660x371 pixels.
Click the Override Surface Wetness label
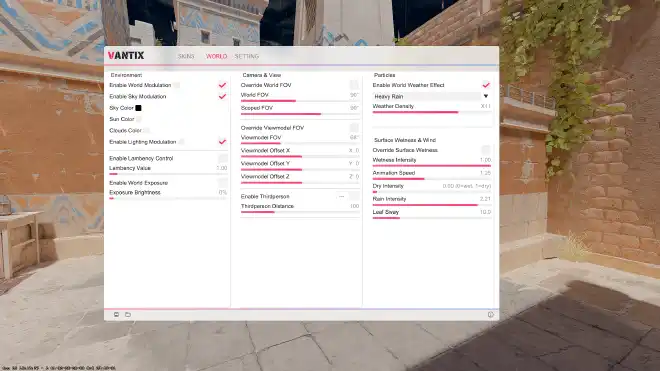click(x=405, y=150)
